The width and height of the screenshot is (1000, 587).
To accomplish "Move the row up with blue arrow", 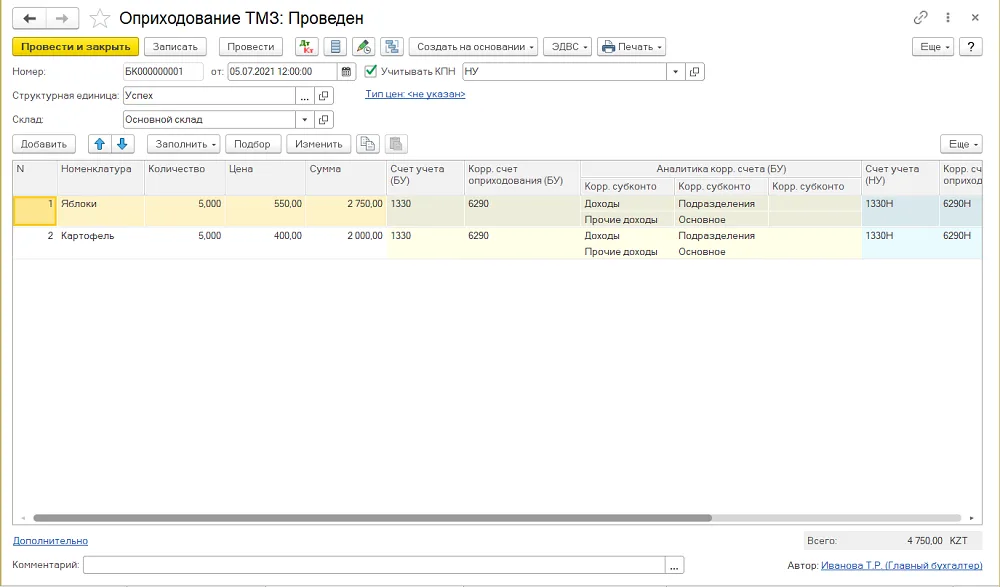I will tap(99, 144).
